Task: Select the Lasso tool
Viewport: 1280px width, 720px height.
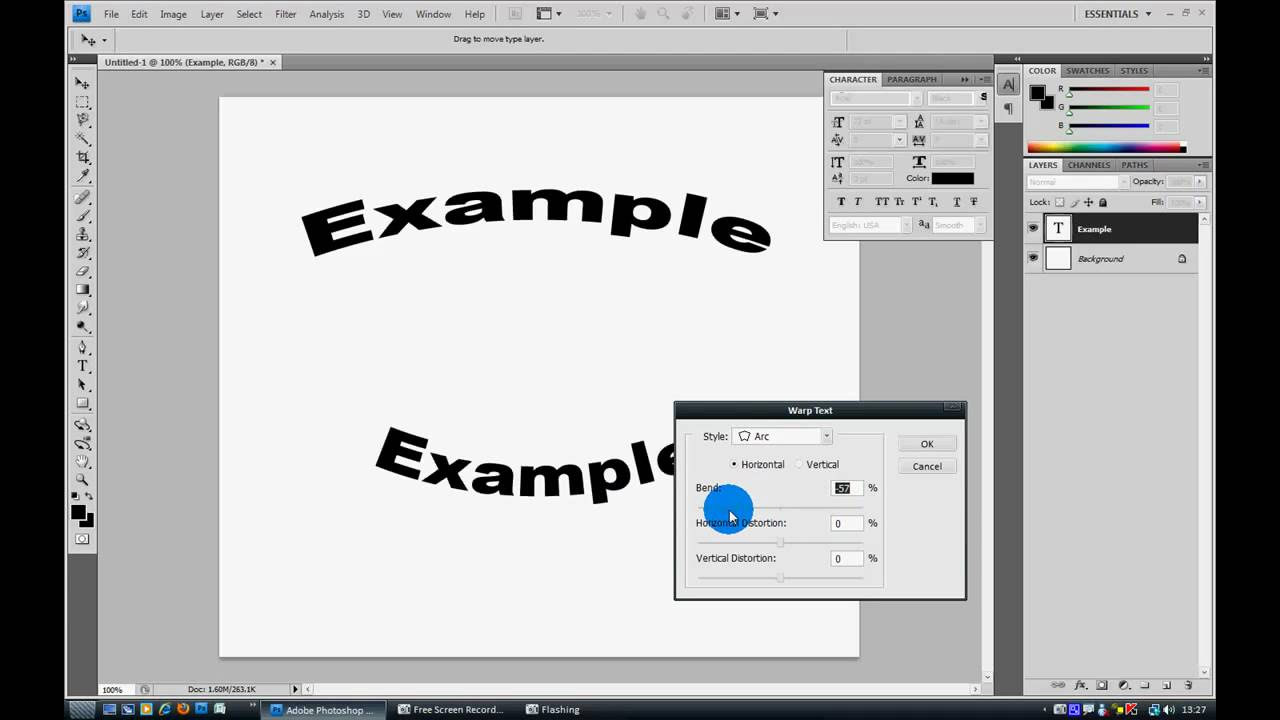Action: [83, 120]
